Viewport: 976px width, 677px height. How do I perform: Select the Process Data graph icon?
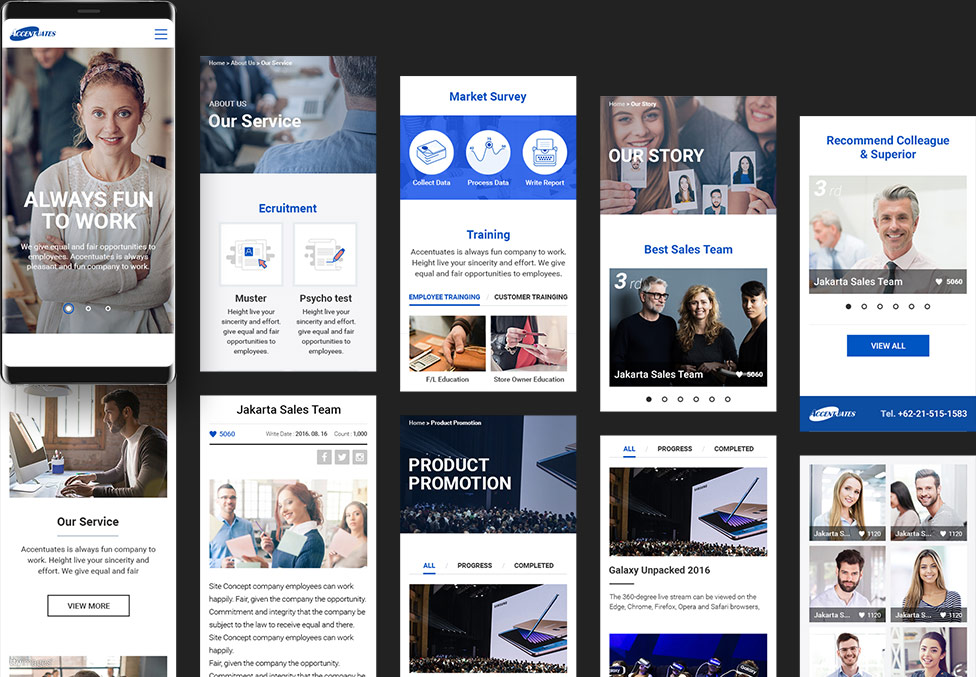coord(488,153)
